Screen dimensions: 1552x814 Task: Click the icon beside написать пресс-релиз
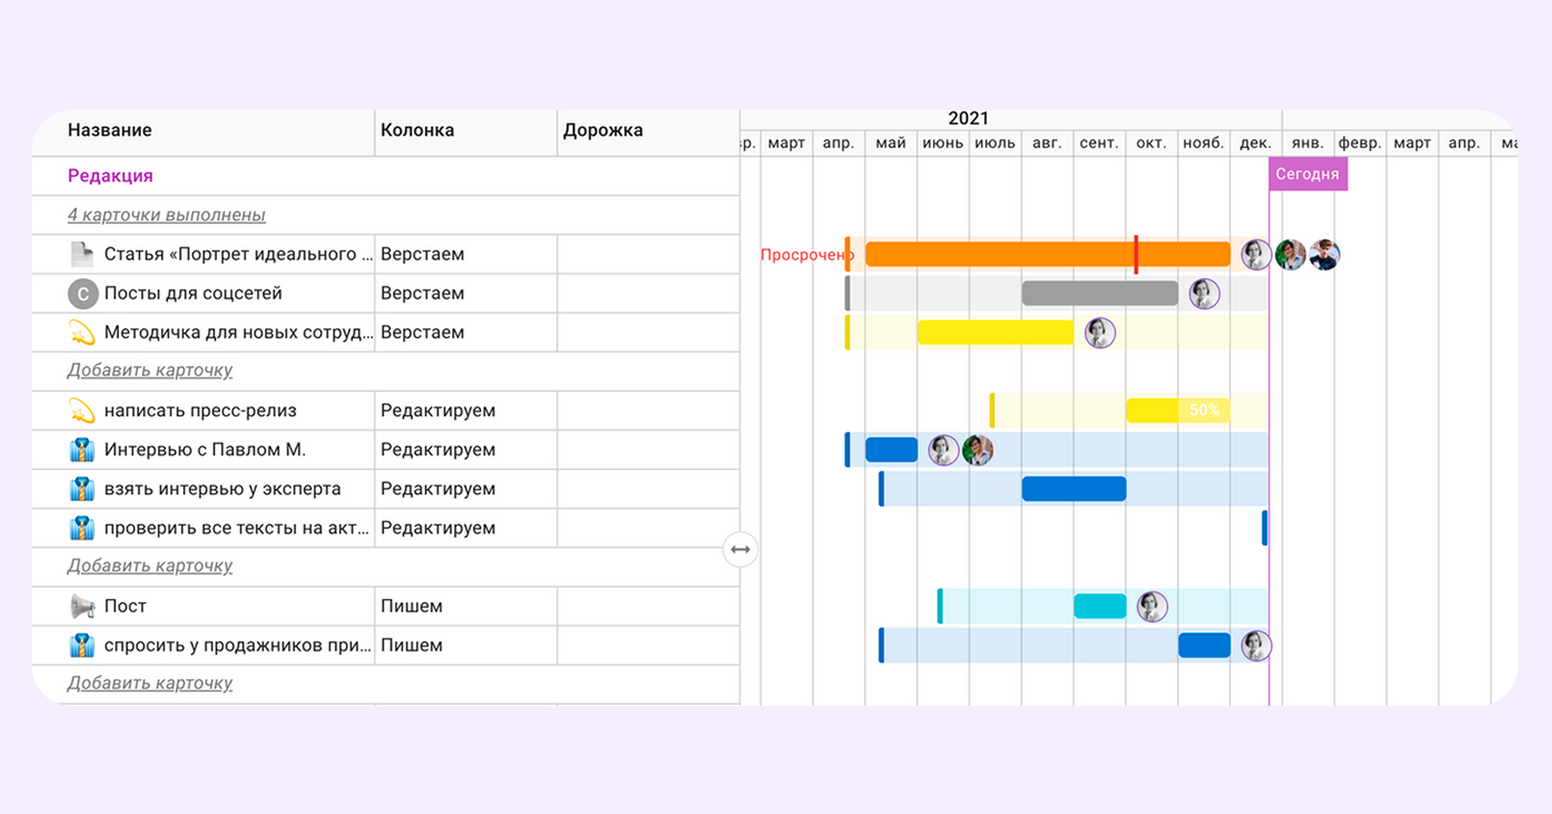point(82,411)
